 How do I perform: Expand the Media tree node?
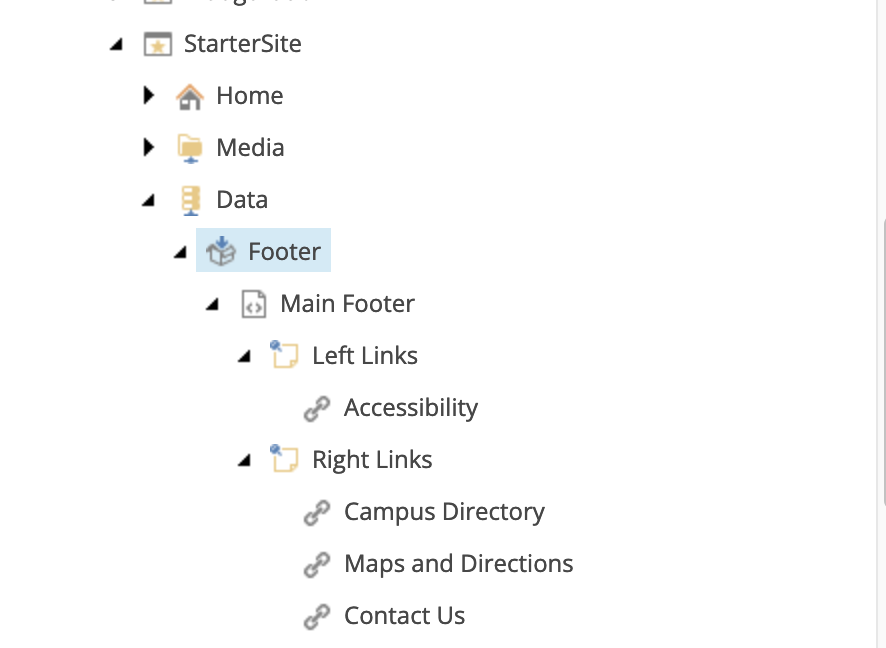(x=148, y=147)
